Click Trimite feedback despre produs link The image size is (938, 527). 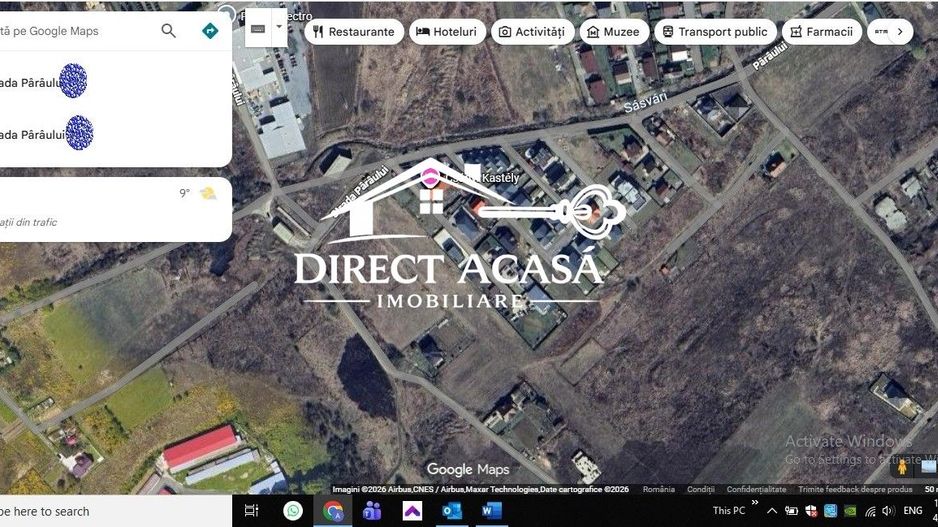pos(855,489)
